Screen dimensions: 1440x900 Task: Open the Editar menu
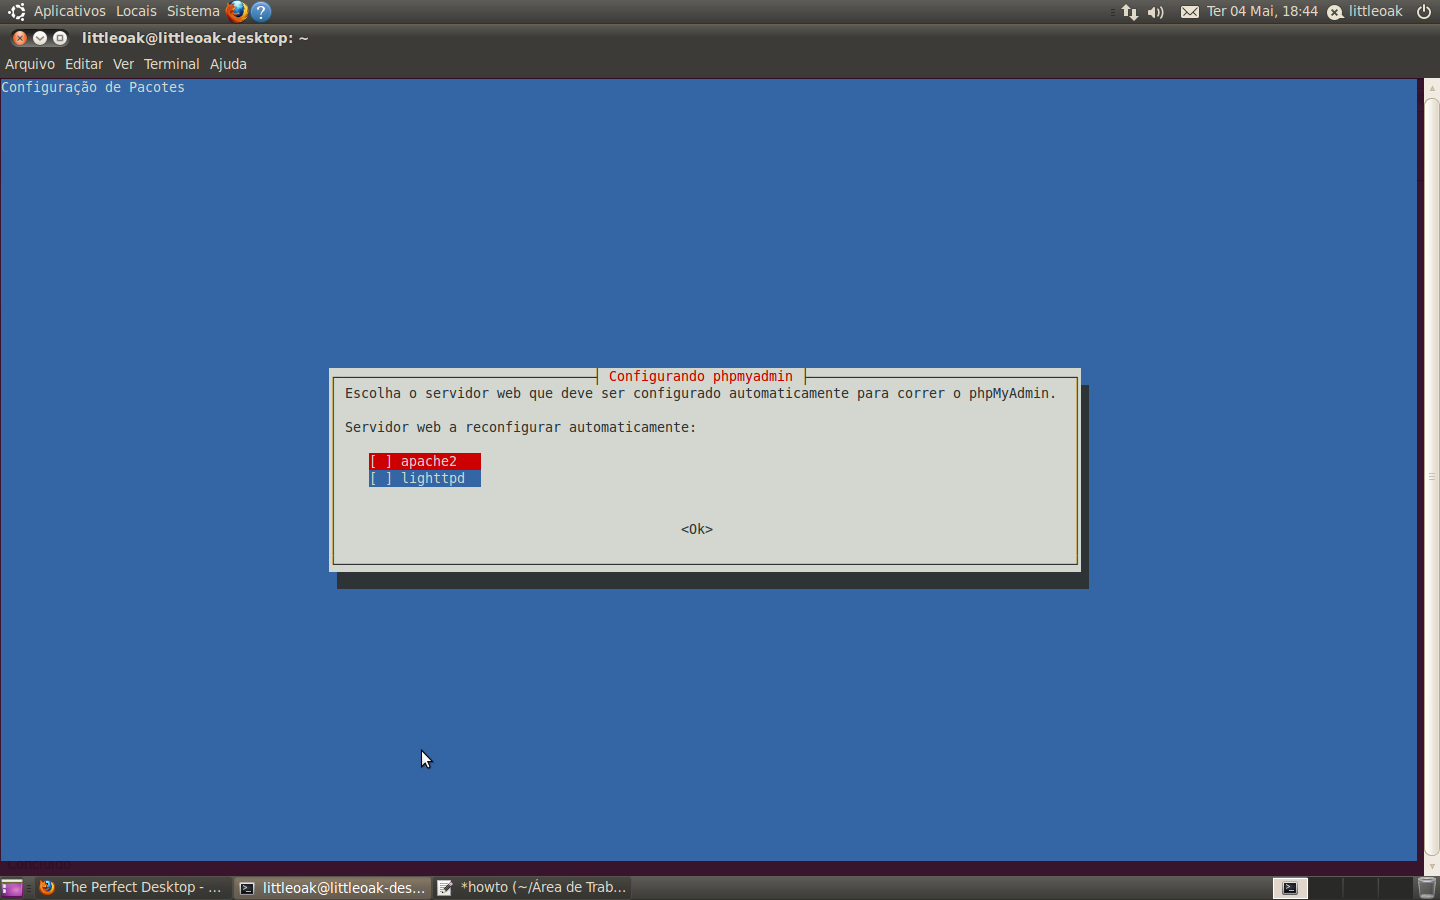84,64
